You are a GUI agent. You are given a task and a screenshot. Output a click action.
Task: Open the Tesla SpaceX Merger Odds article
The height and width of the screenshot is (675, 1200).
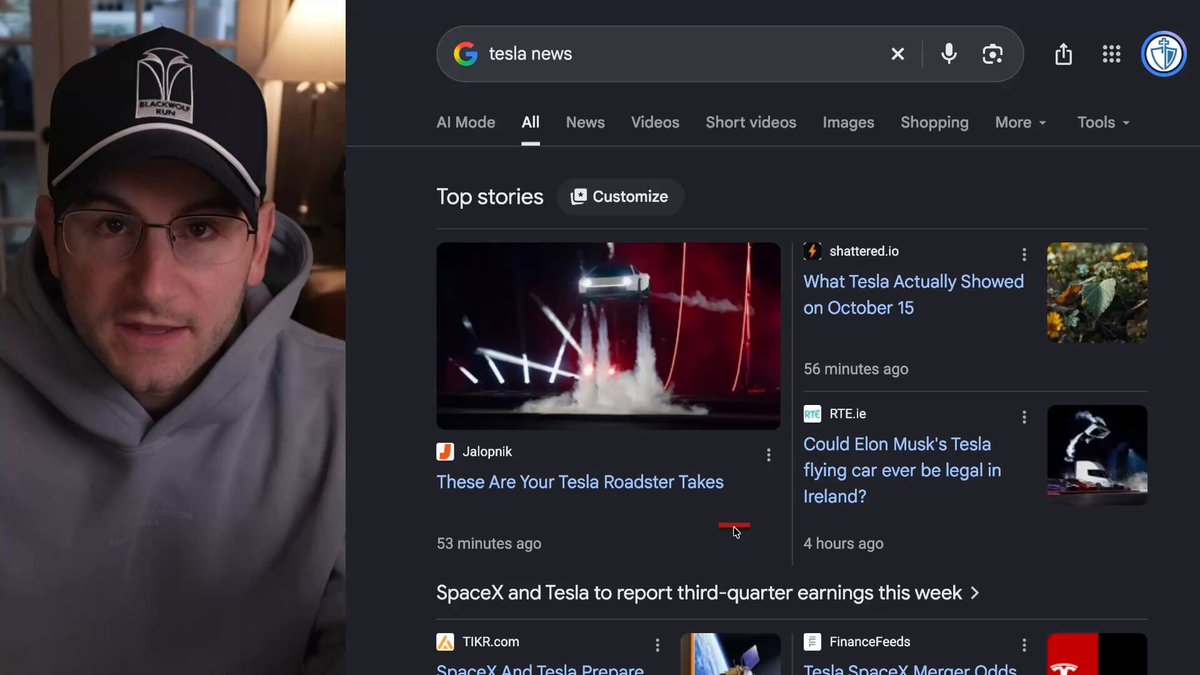click(x=910, y=669)
